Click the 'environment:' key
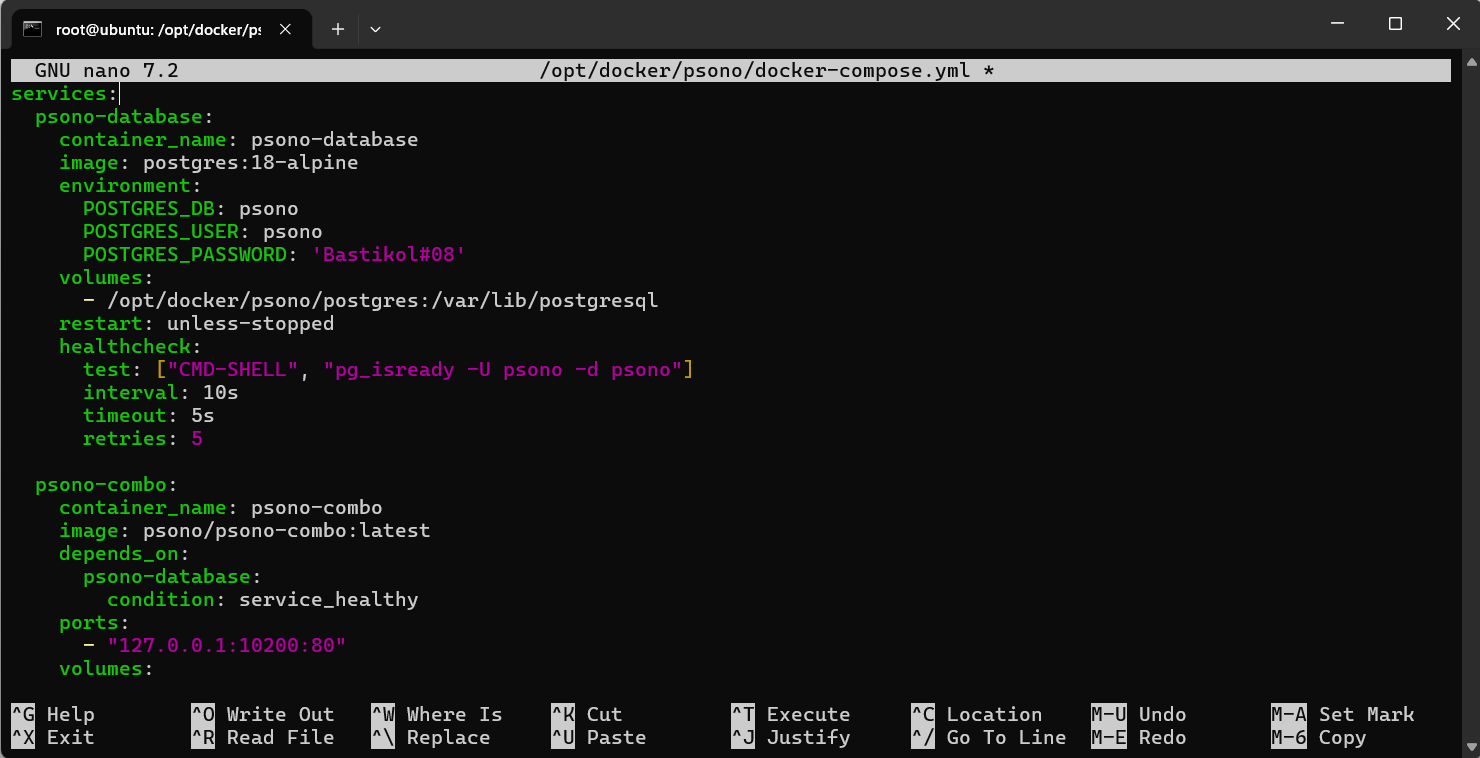This screenshot has height=758, width=1480. [x=130, y=186]
